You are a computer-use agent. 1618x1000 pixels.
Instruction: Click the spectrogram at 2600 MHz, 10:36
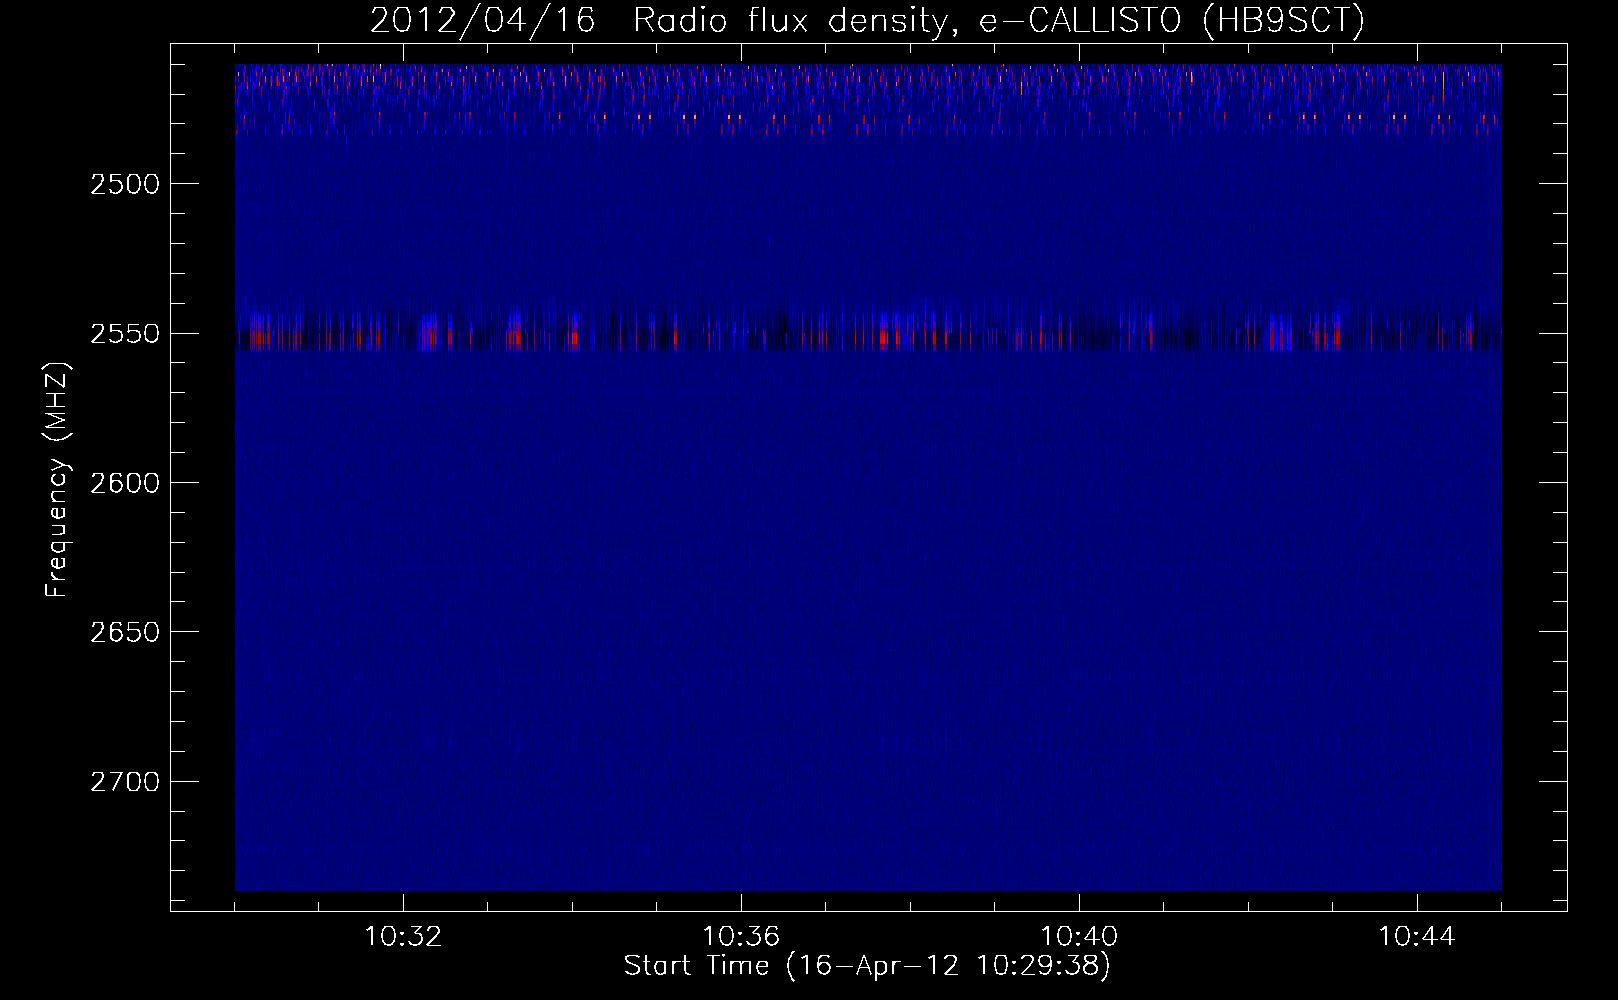tap(741, 482)
